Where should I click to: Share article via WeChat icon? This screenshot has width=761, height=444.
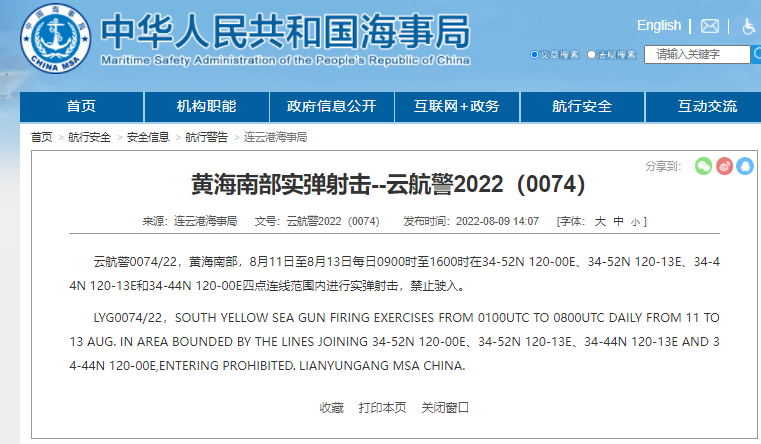[704, 166]
